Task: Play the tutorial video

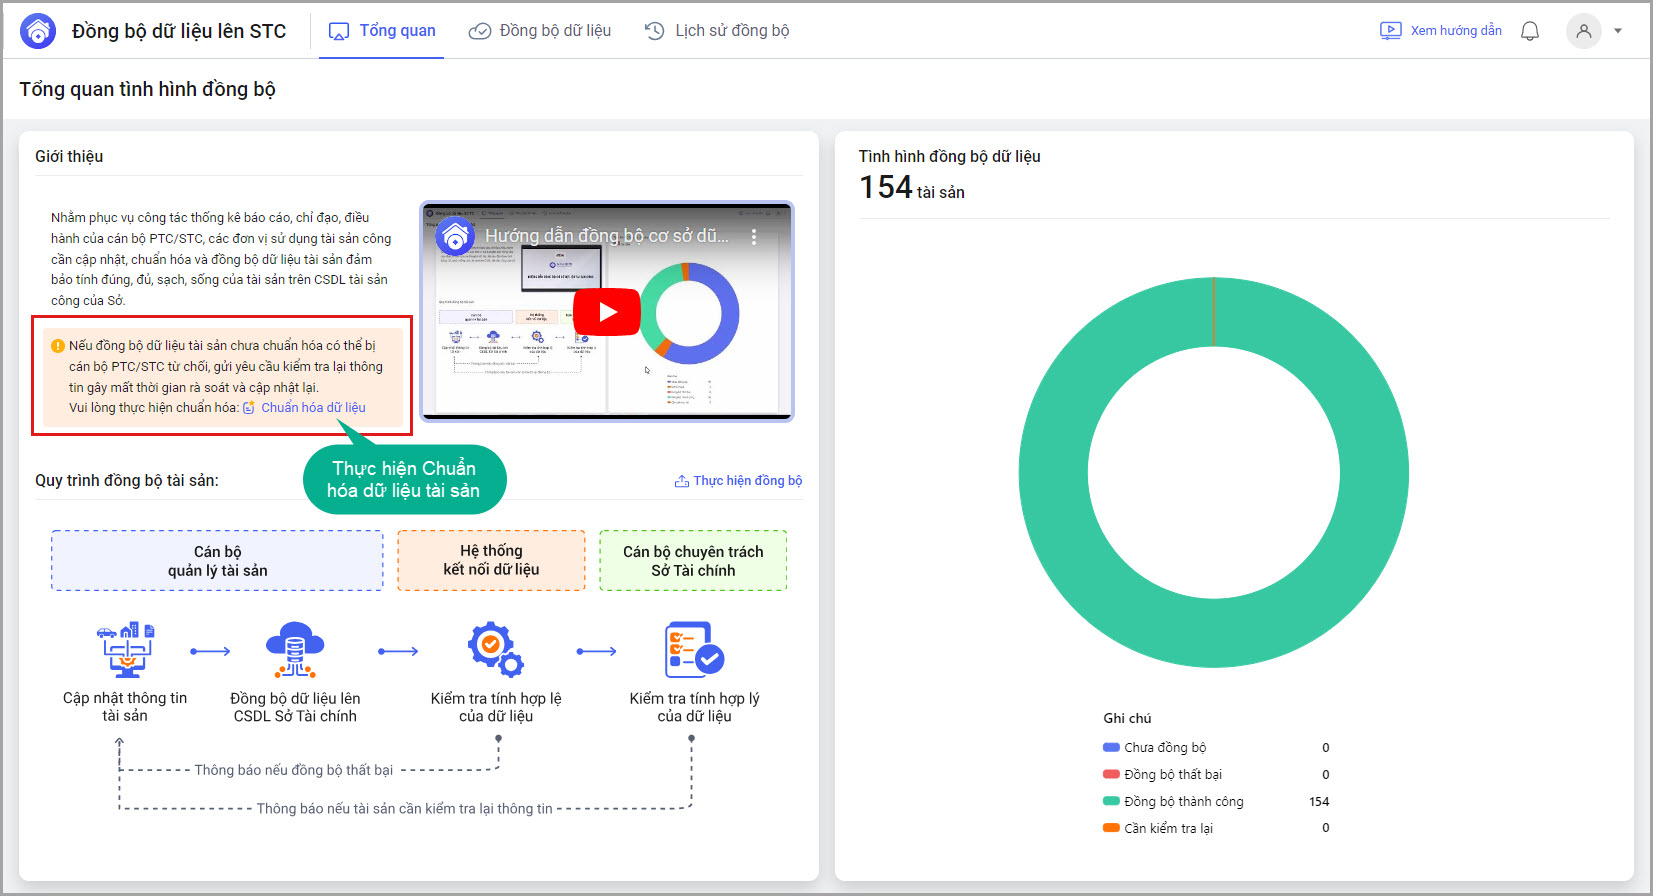Action: click(606, 312)
